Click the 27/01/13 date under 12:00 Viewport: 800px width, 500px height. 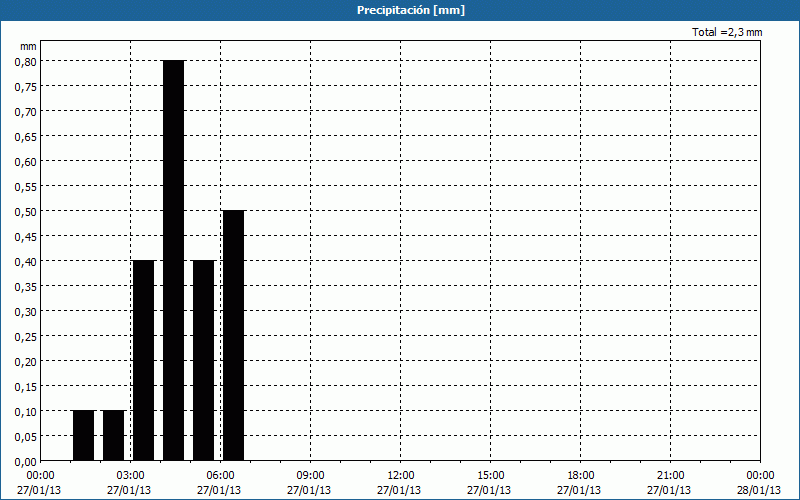[399, 490]
